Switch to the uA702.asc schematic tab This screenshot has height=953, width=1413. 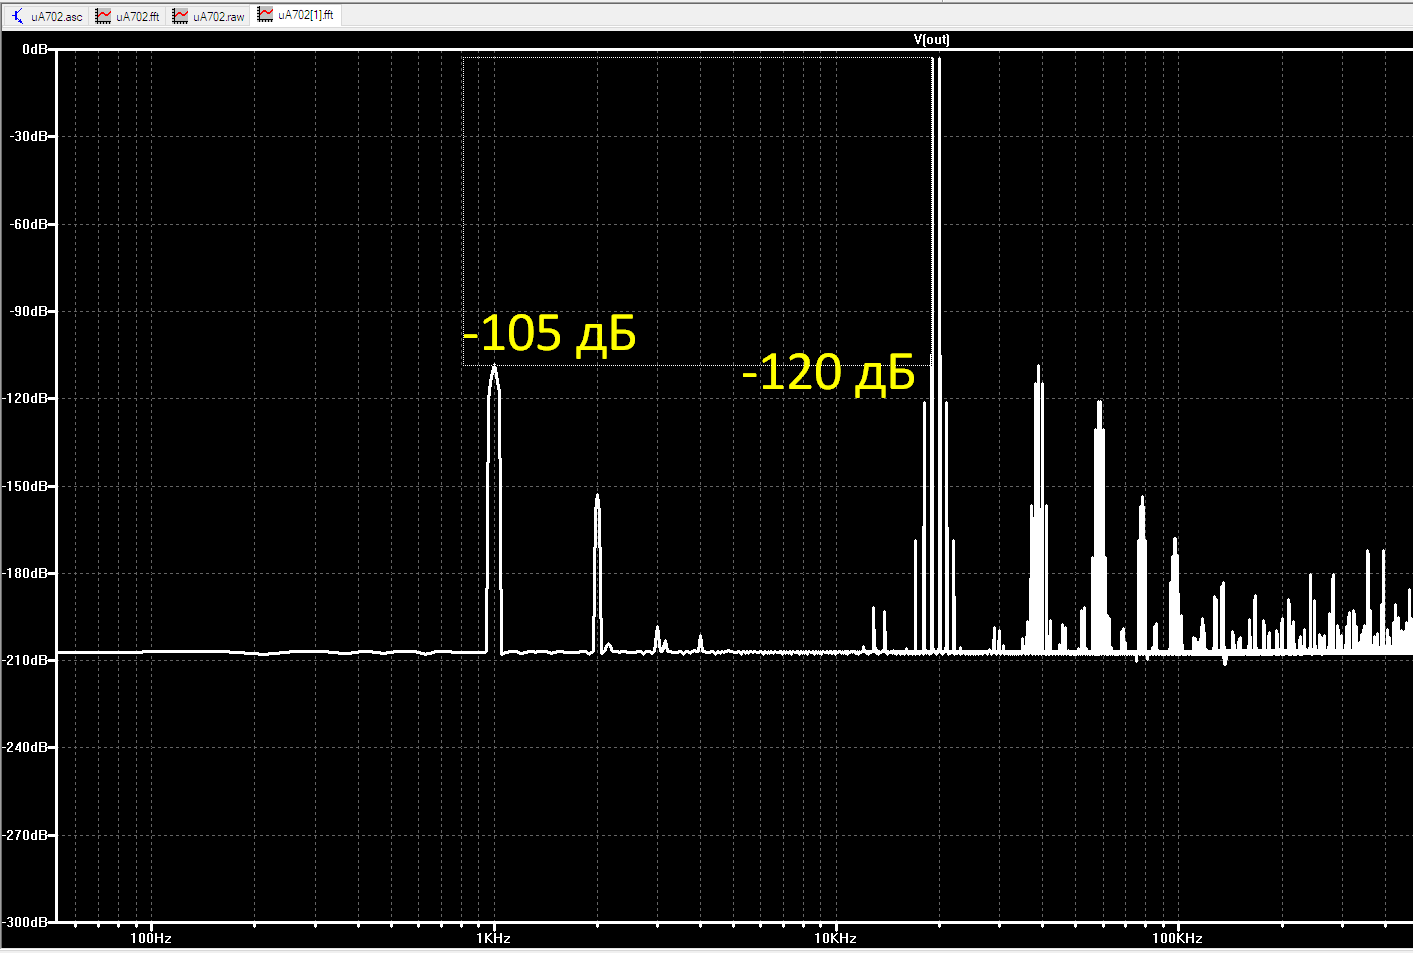click(x=47, y=16)
